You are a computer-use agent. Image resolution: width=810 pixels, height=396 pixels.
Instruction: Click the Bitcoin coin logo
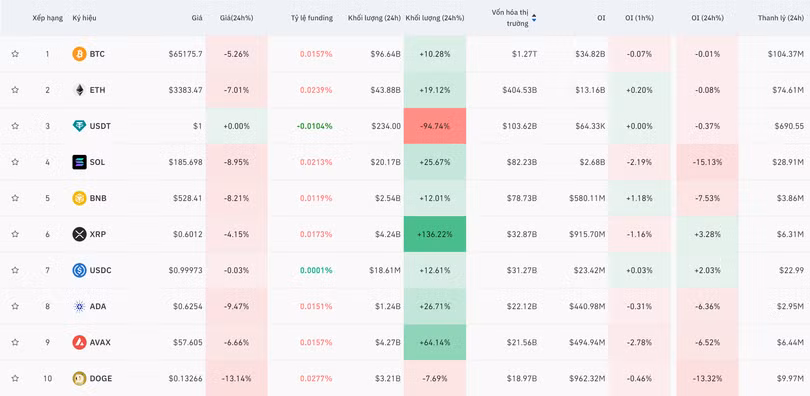(x=79, y=54)
